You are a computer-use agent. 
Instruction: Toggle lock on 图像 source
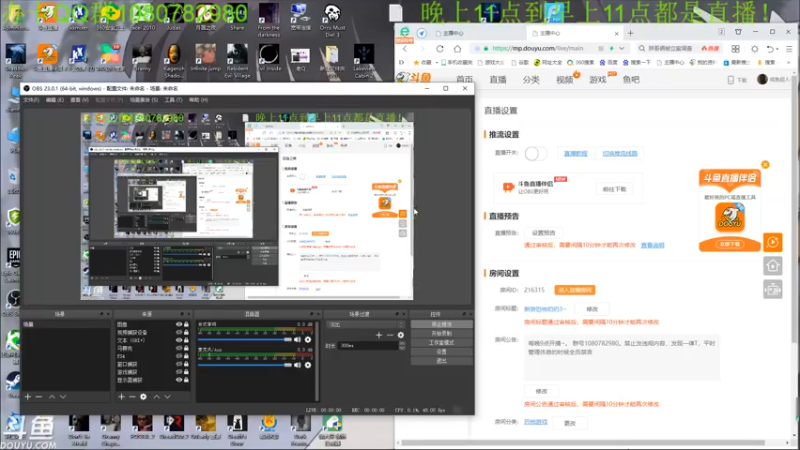(186, 324)
